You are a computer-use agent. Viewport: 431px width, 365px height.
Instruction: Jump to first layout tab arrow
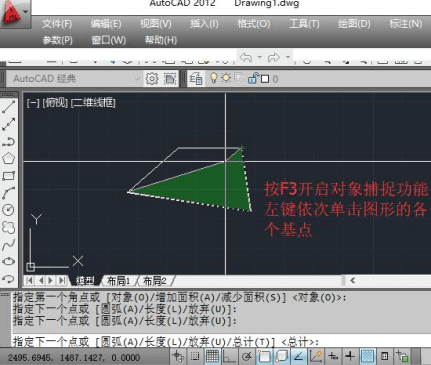29,280
